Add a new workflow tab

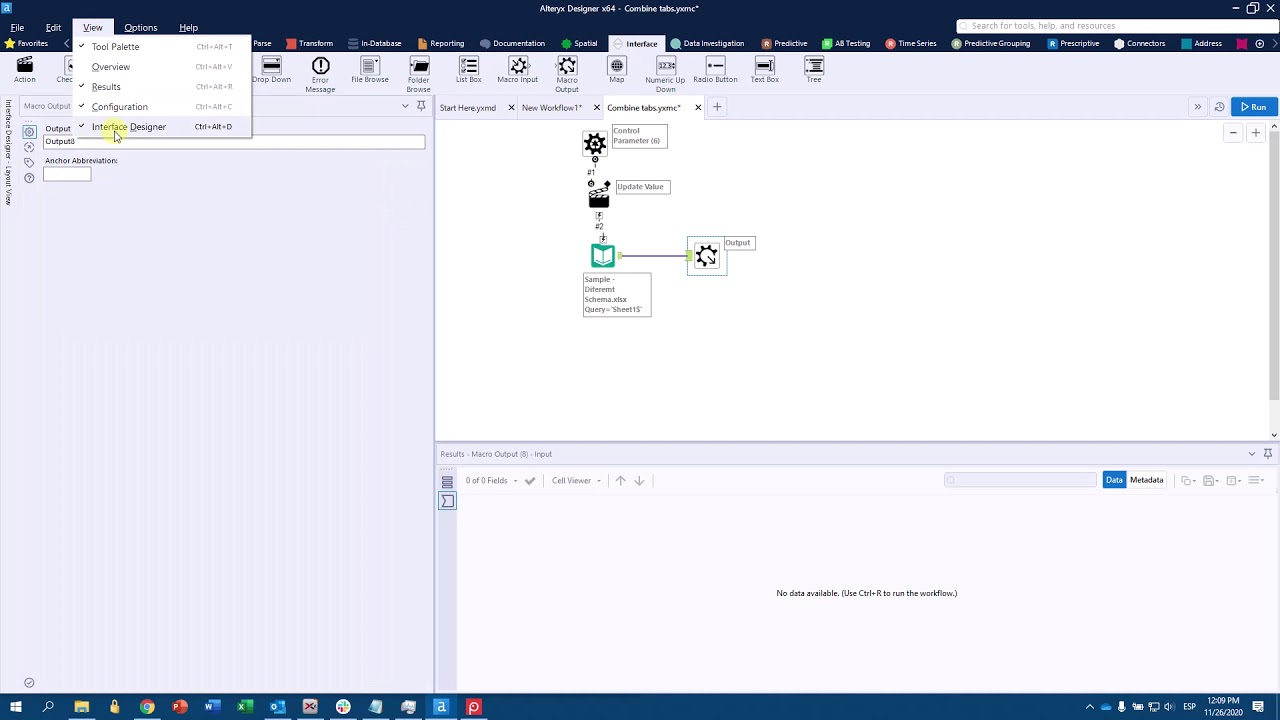717,107
